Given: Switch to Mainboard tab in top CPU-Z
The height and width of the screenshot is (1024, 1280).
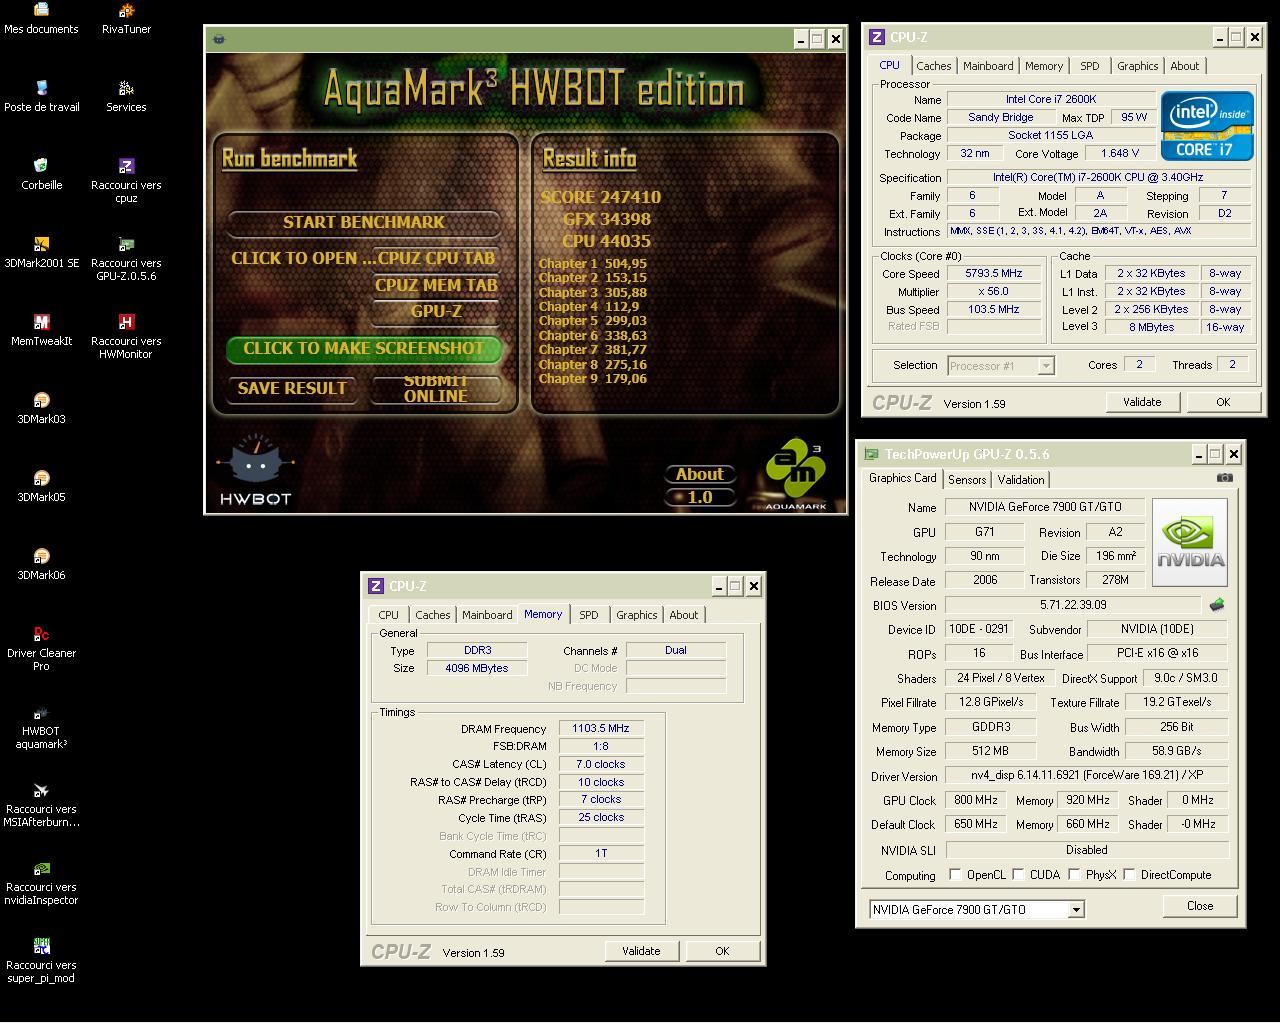Looking at the screenshot, I should (x=988, y=66).
